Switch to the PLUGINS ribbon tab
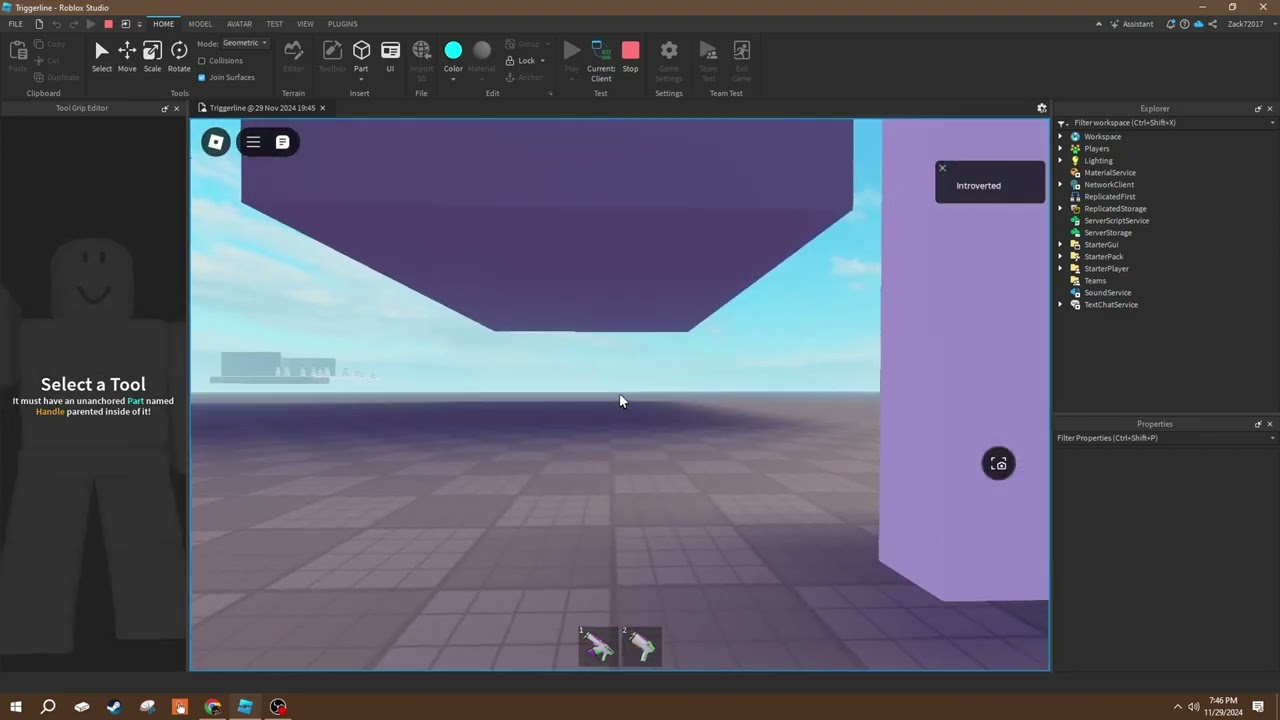 [x=342, y=24]
